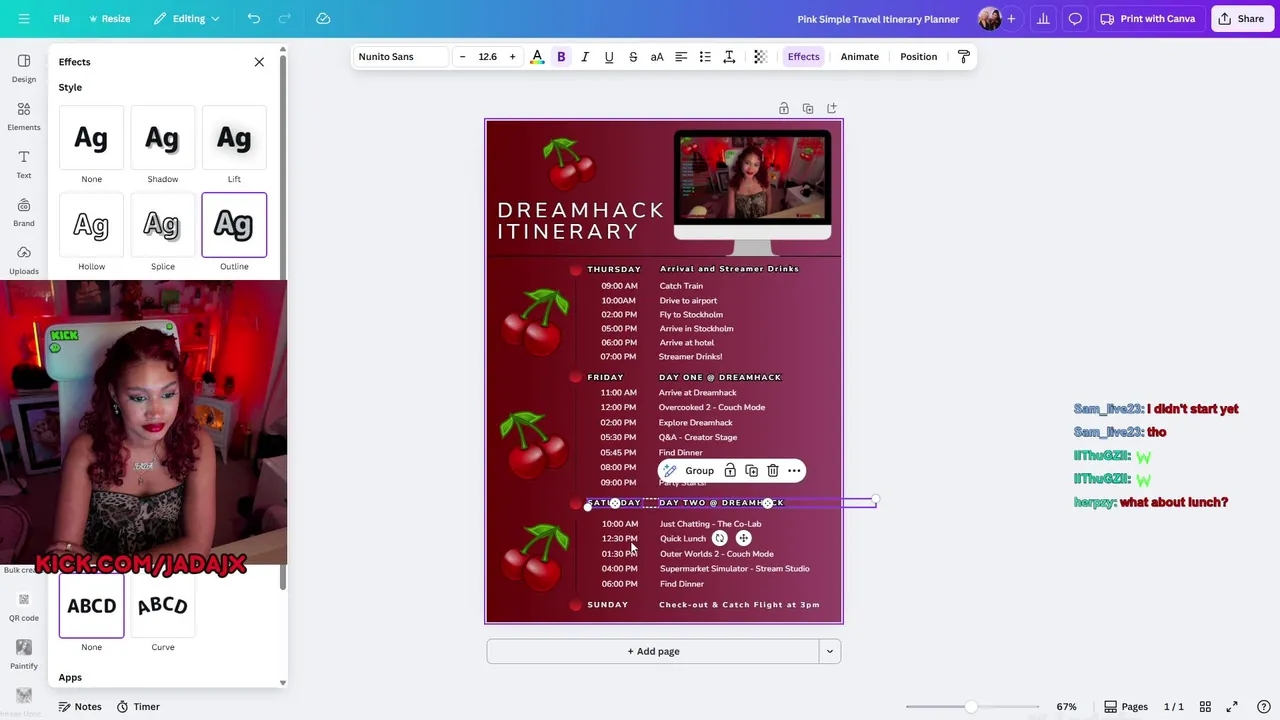This screenshot has width=1280, height=720.
Task: Open the QR code app
Action: [x=24, y=606]
